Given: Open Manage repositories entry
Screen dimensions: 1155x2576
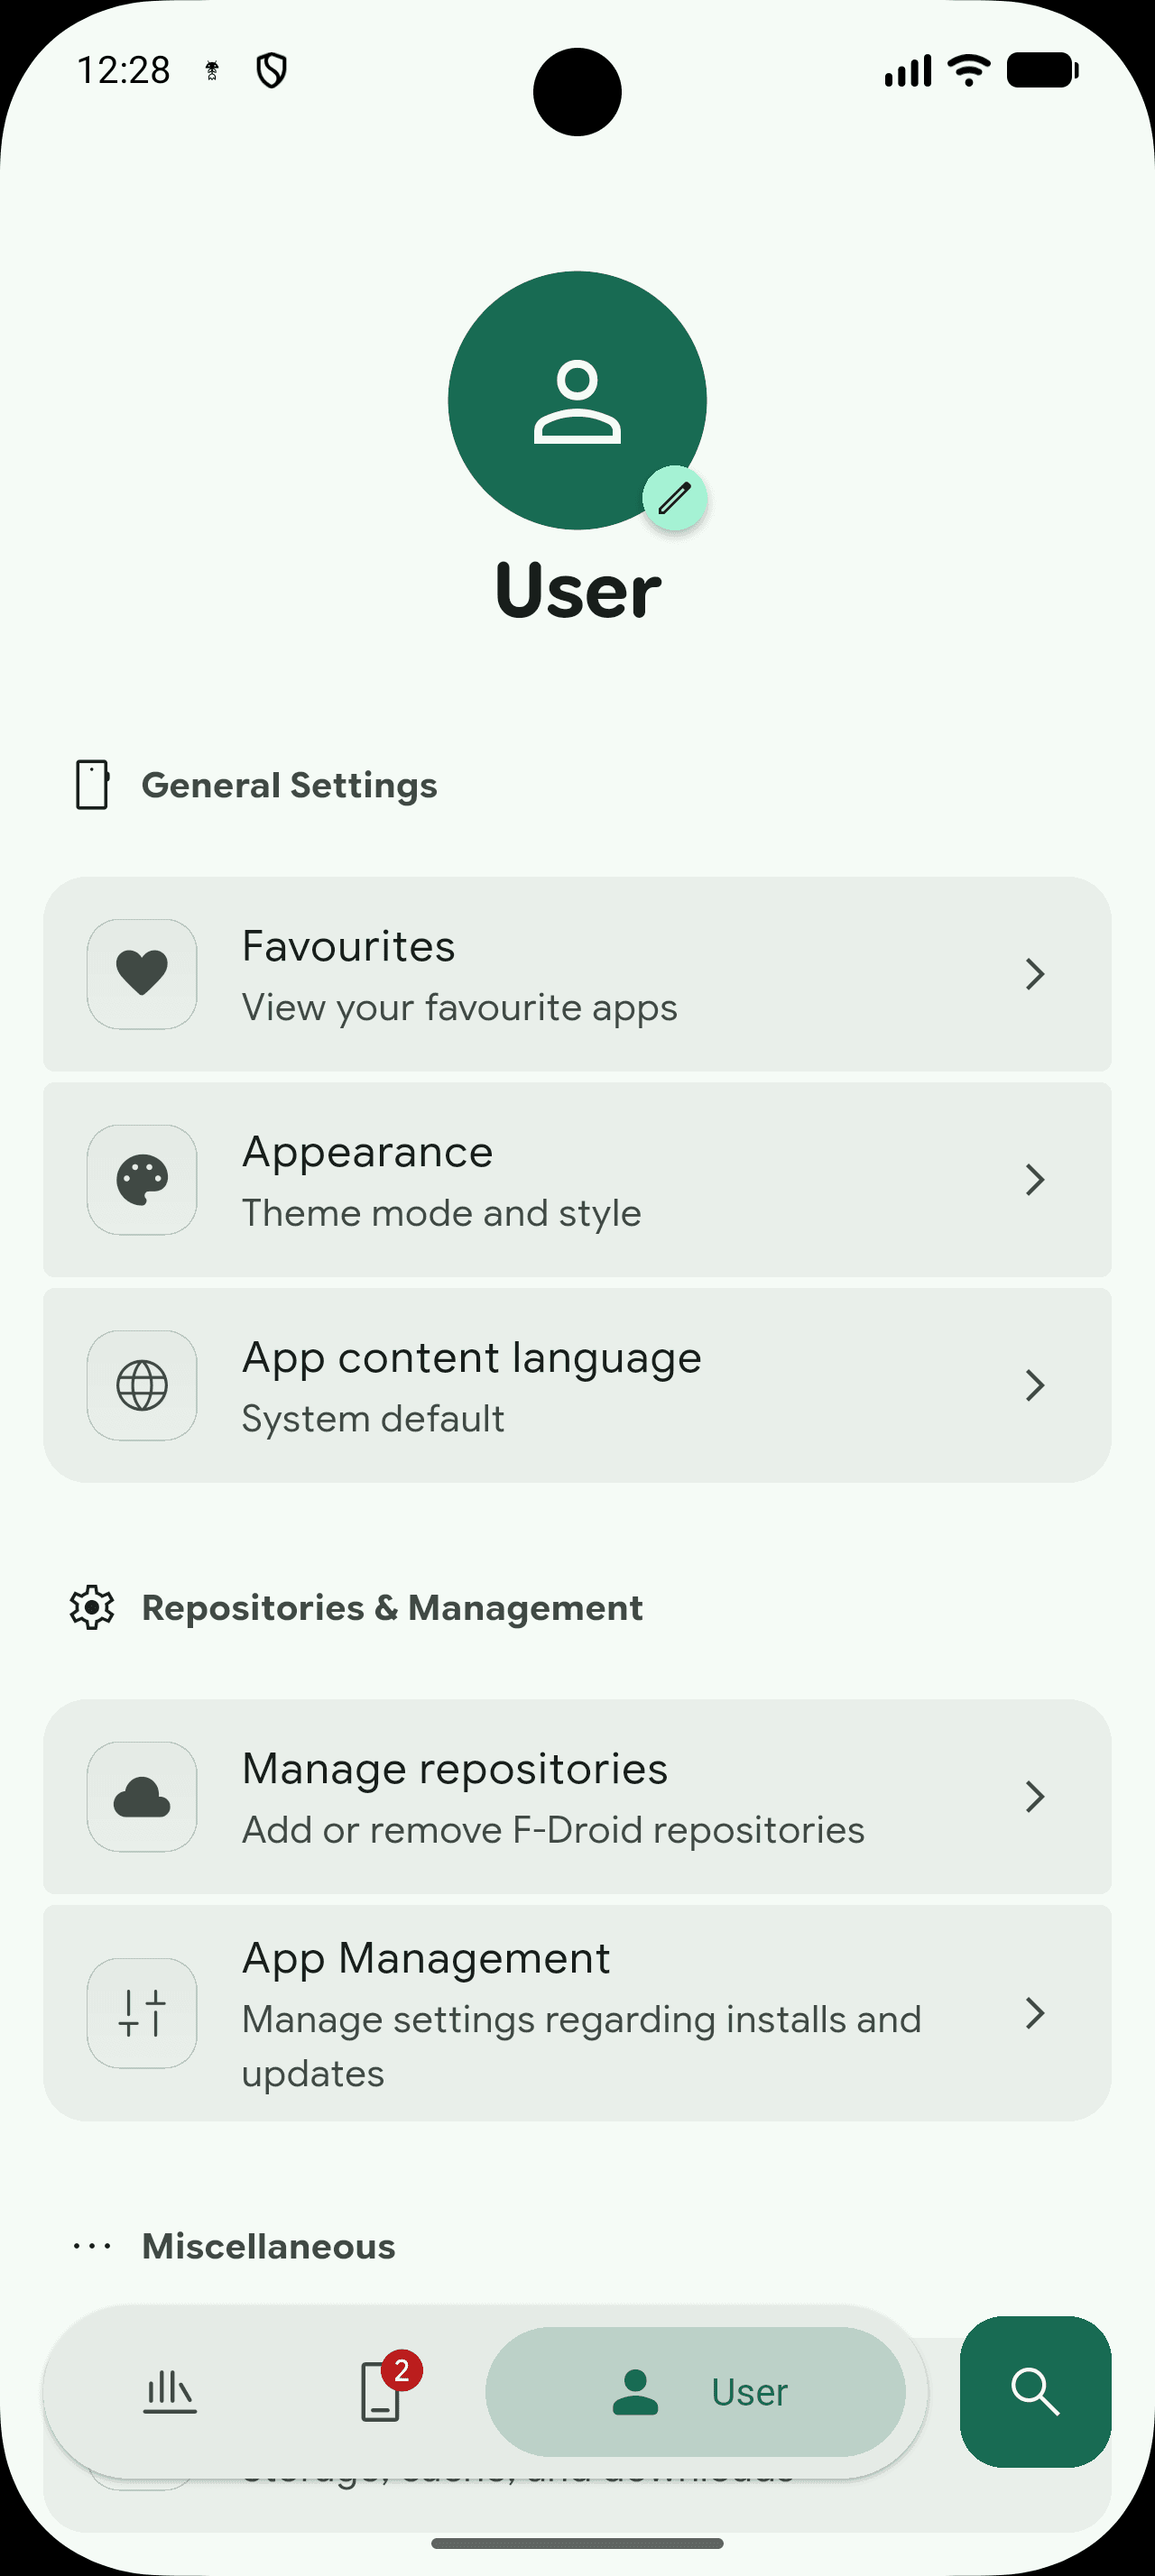Looking at the screenshot, I should 577,1797.
